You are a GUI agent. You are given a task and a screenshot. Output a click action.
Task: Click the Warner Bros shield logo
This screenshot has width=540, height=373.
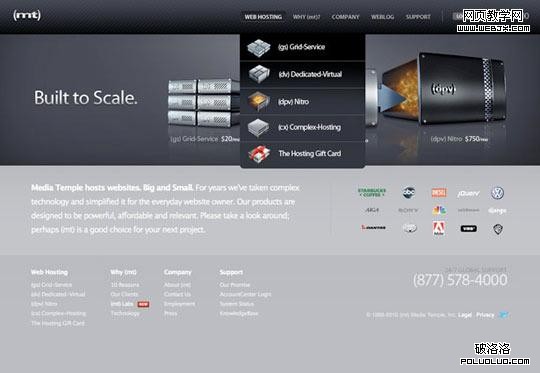click(497, 229)
